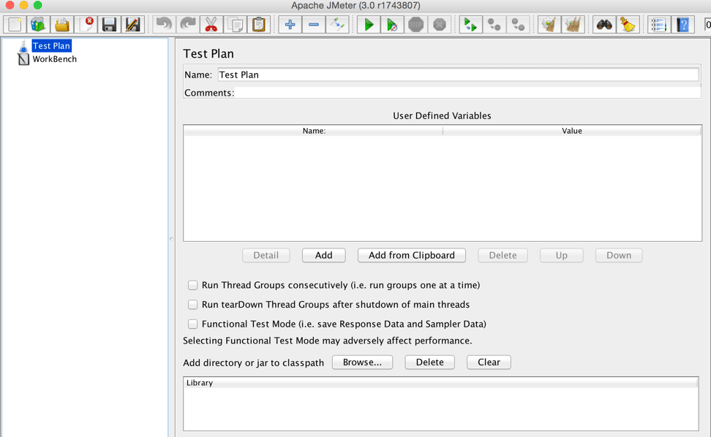The height and width of the screenshot is (437, 711).
Task: Collapse all tree nodes with minus icon
Action: tap(314, 24)
